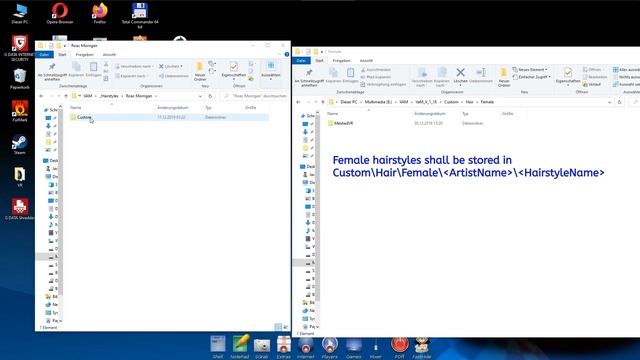This screenshot has height=360, width=640.
Task: Go up one level in Roac Morrigan window
Action: pyautogui.click(x=66, y=96)
